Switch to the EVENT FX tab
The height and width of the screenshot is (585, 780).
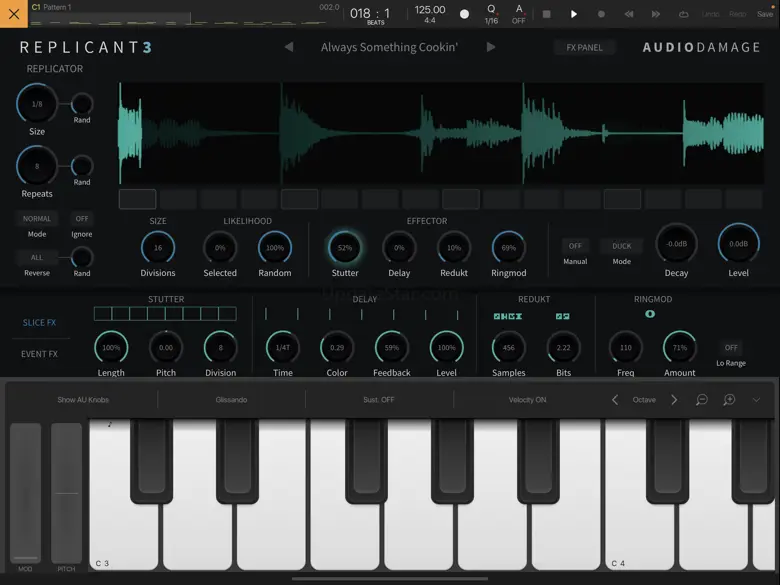39,354
